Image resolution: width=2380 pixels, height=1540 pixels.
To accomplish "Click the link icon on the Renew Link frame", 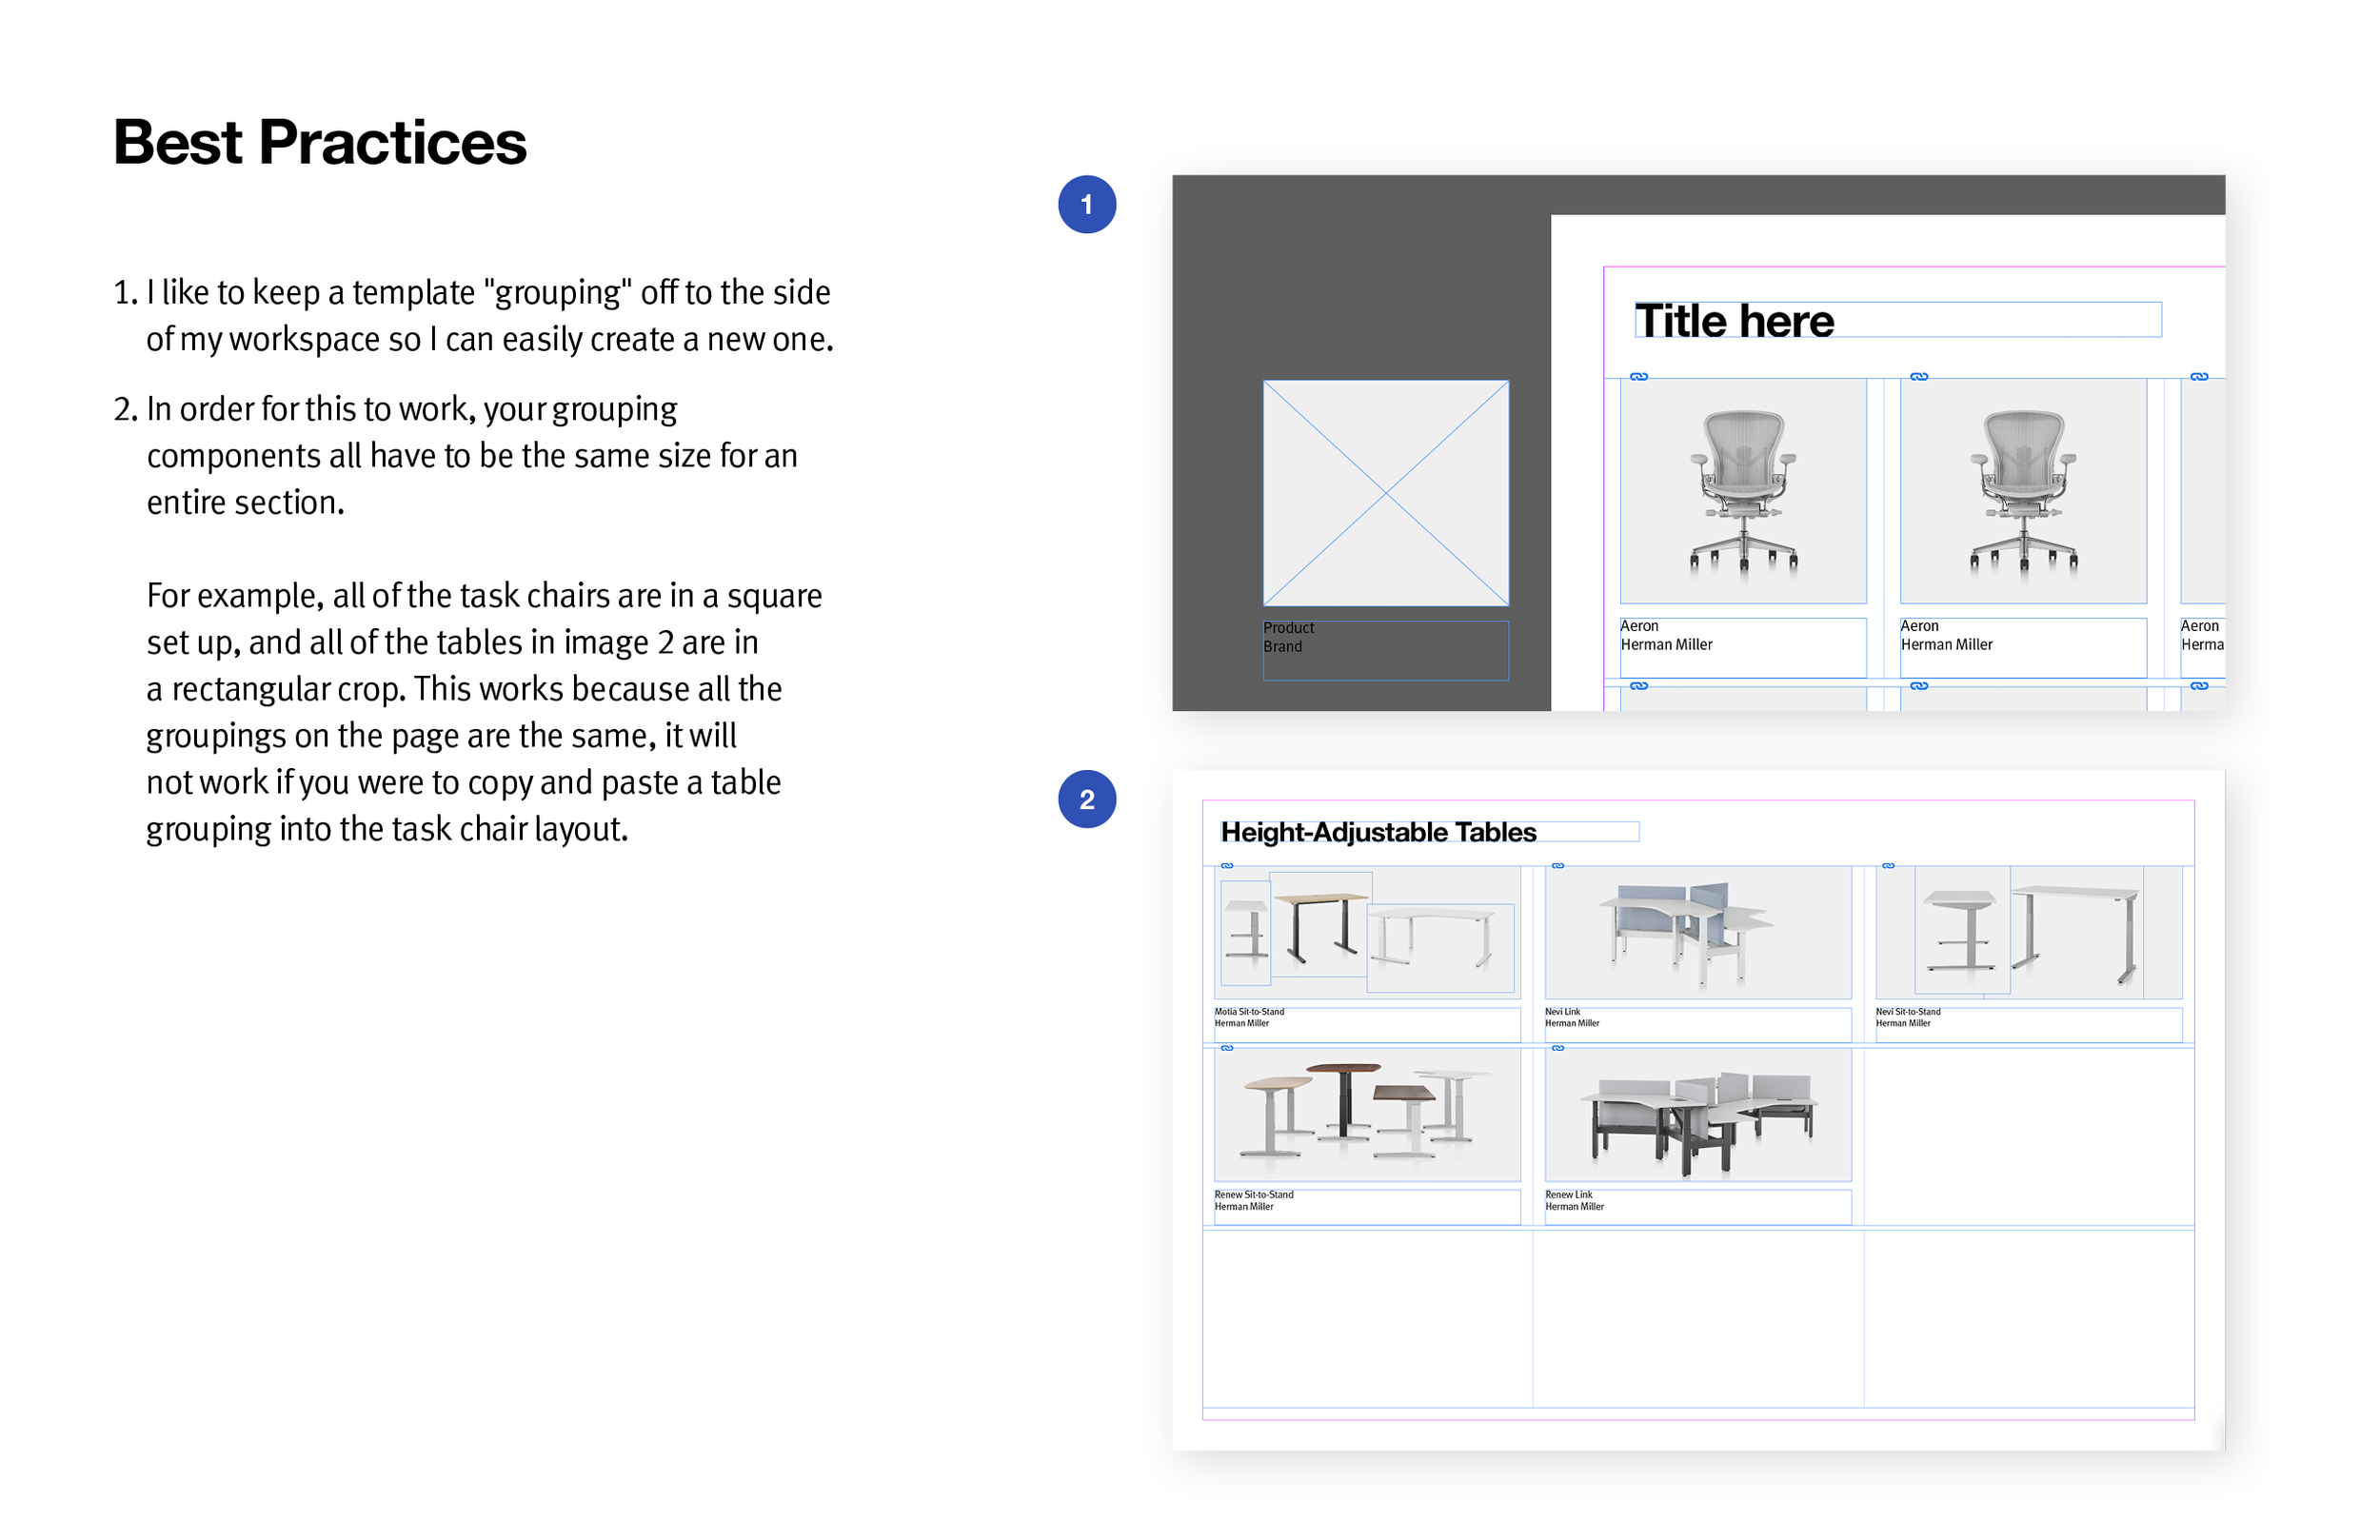I will (x=1558, y=1048).
